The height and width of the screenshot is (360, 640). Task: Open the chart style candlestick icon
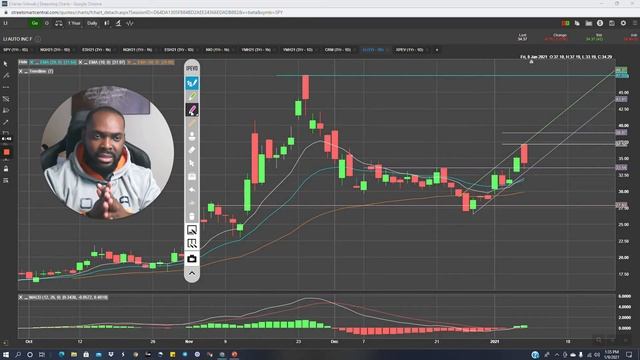107,23
